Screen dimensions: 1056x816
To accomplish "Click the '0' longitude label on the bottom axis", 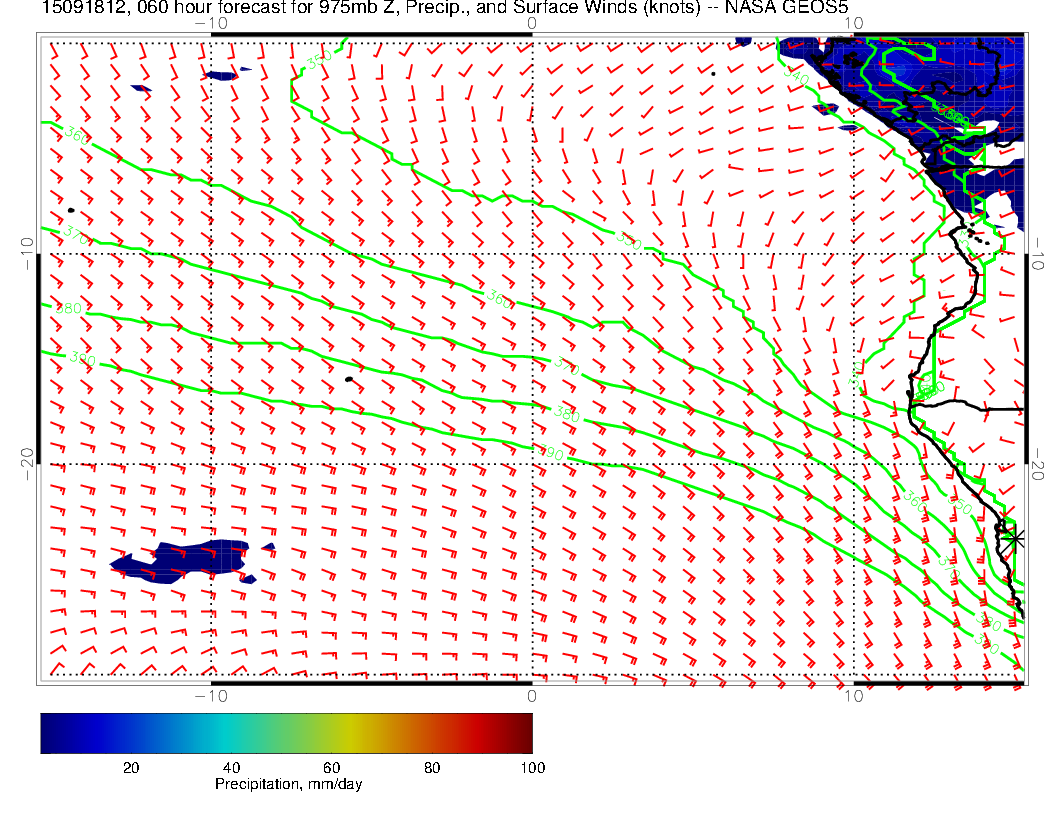I will 531,696.
